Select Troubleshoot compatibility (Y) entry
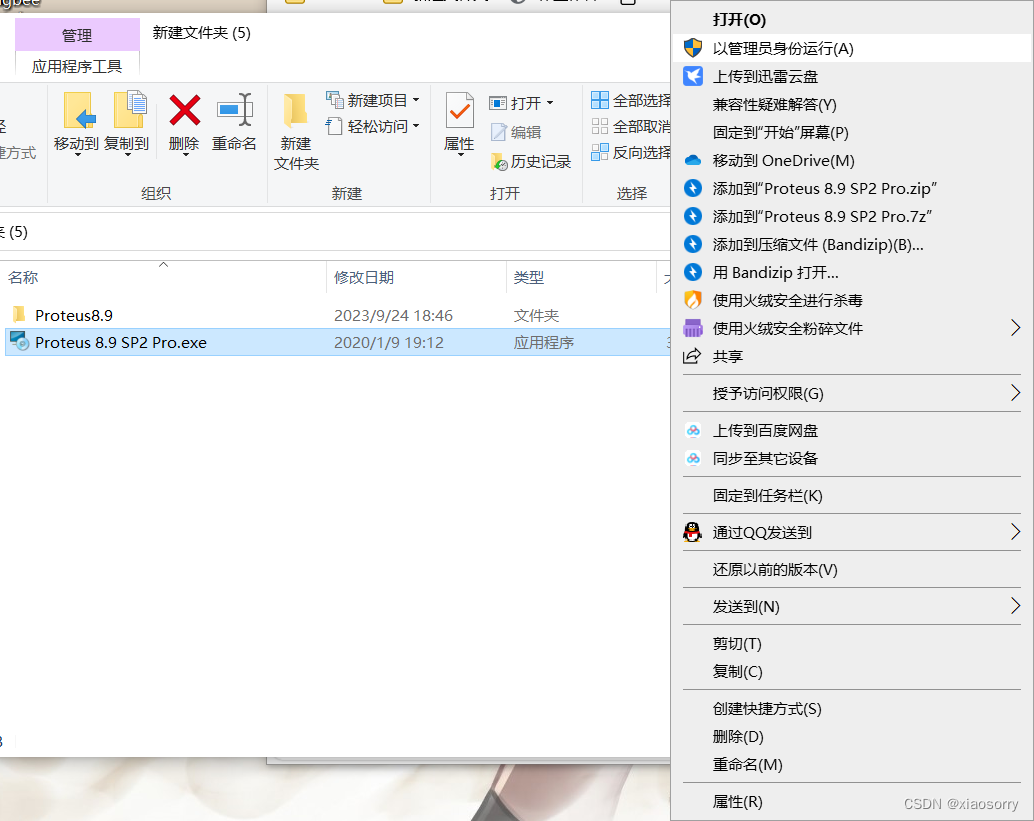The image size is (1034, 821). pyautogui.click(x=852, y=104)
